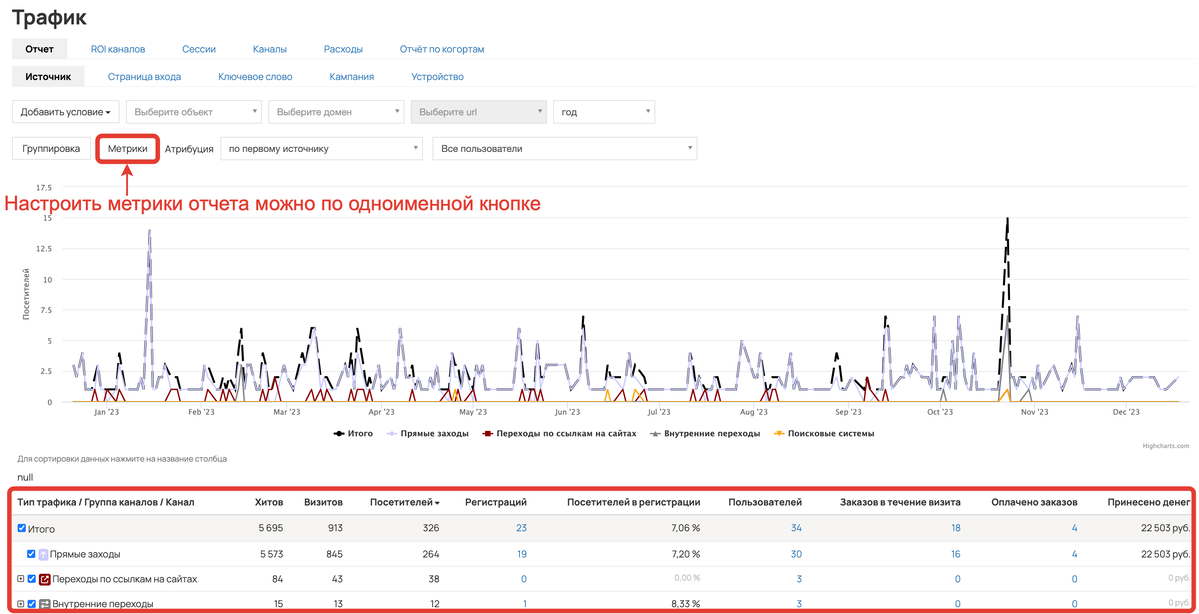Switch to the Отчет tab
This screenshot has width=1199, height=614.
39,49
